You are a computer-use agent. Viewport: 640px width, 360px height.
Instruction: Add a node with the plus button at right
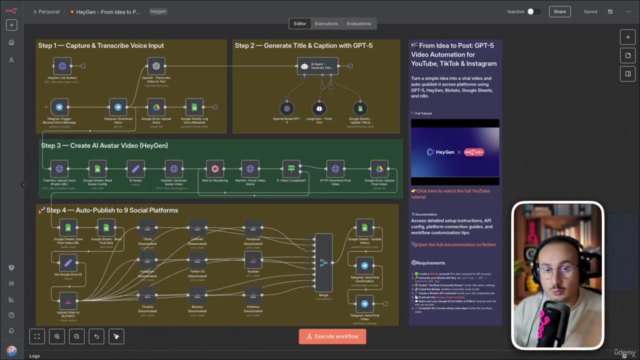628,37
